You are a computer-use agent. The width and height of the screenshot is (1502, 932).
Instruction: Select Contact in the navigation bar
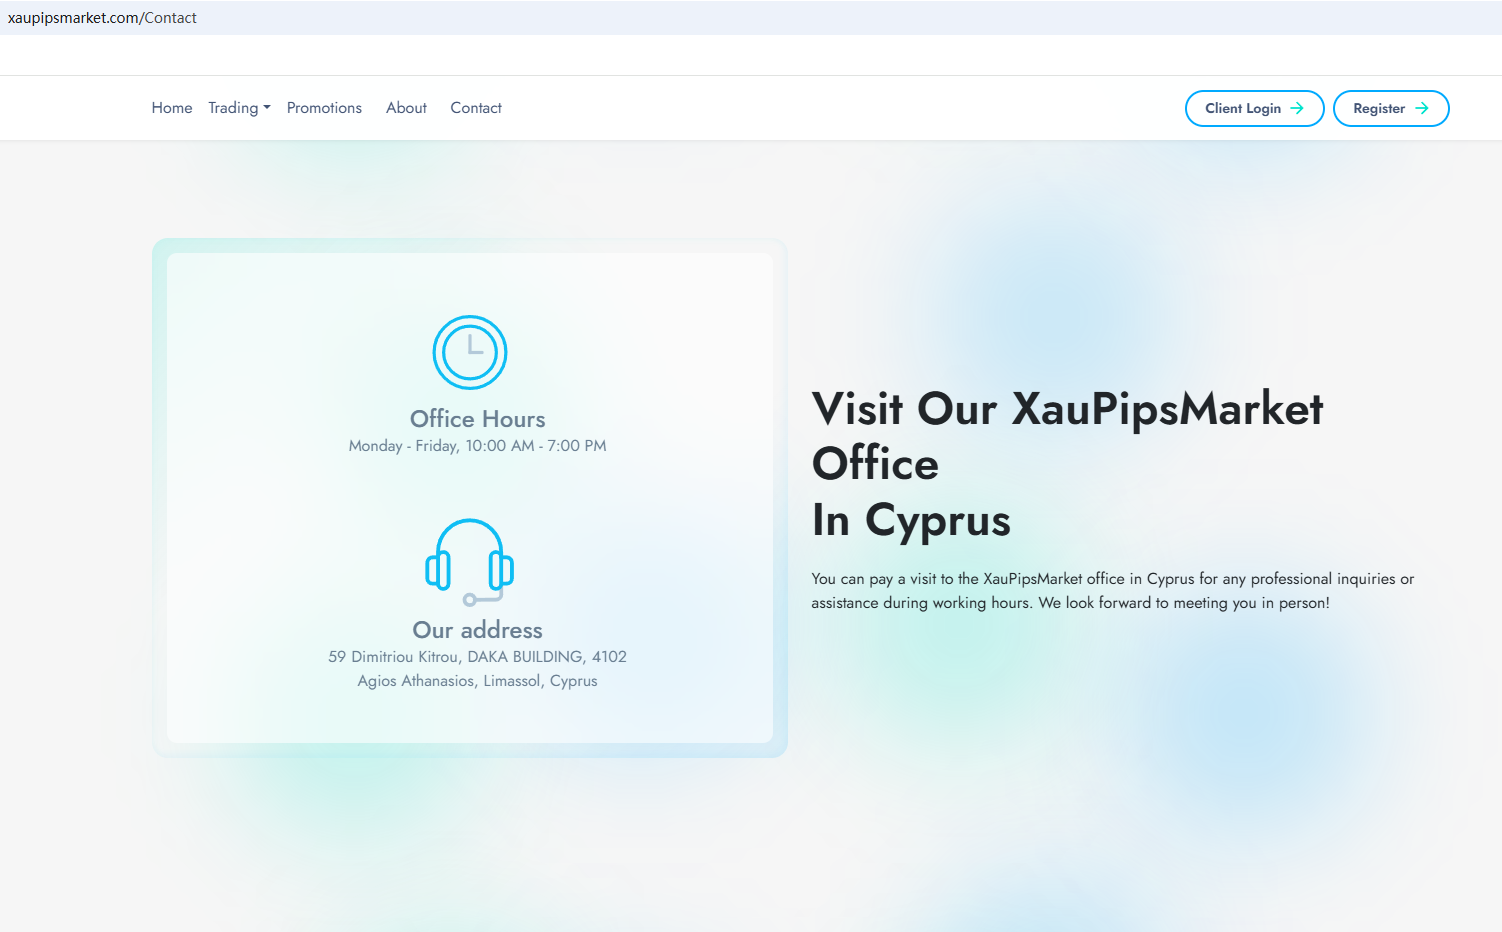[476, 108]
